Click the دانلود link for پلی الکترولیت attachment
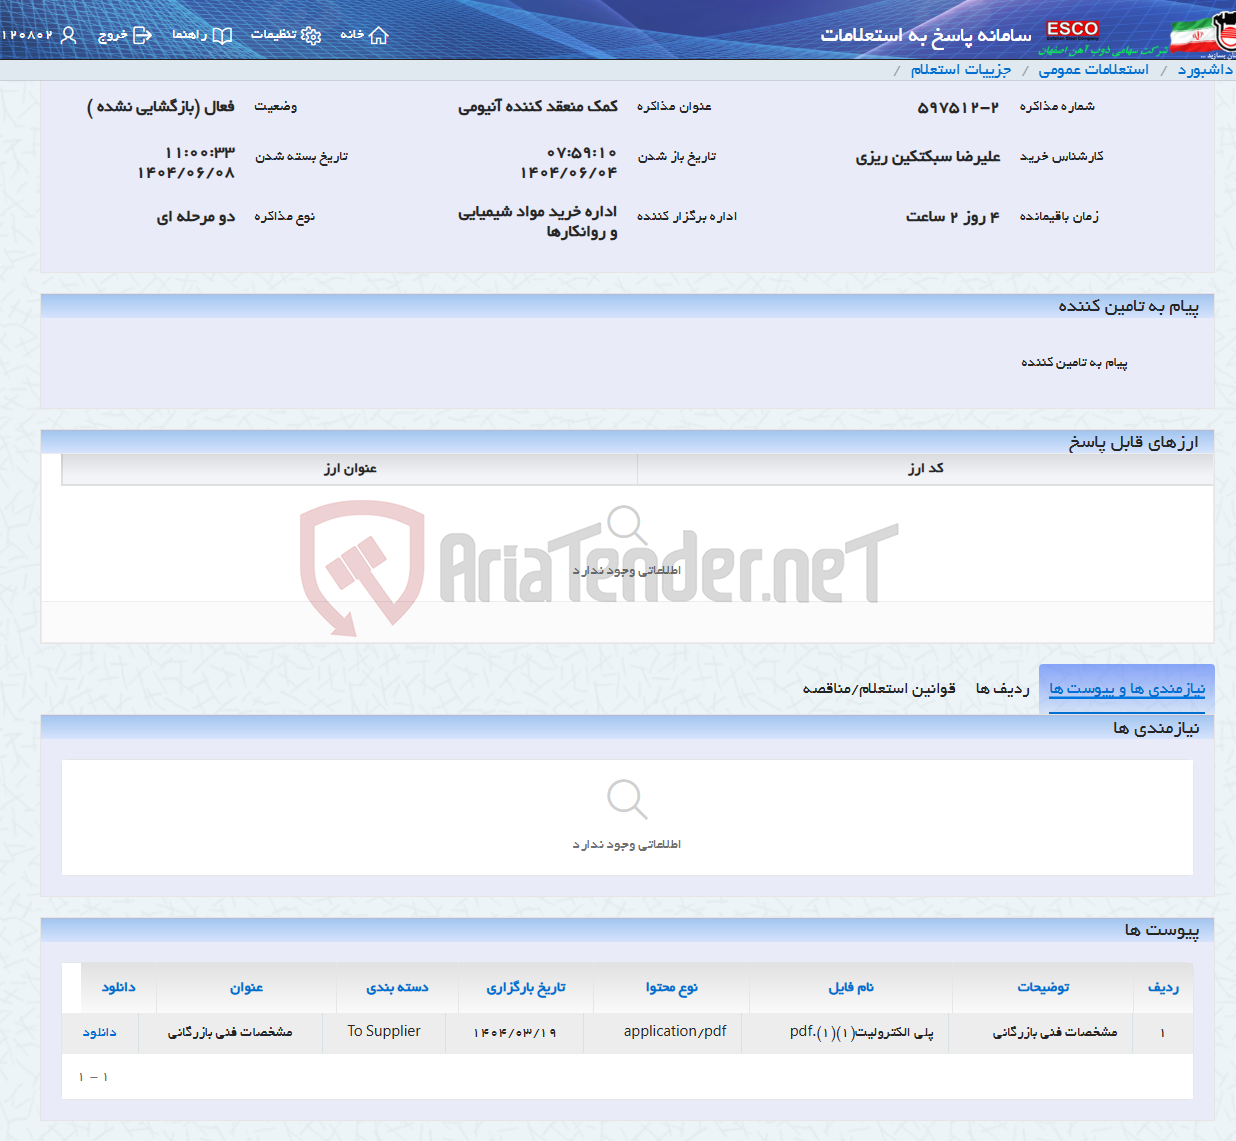 tap(100, 1032)
